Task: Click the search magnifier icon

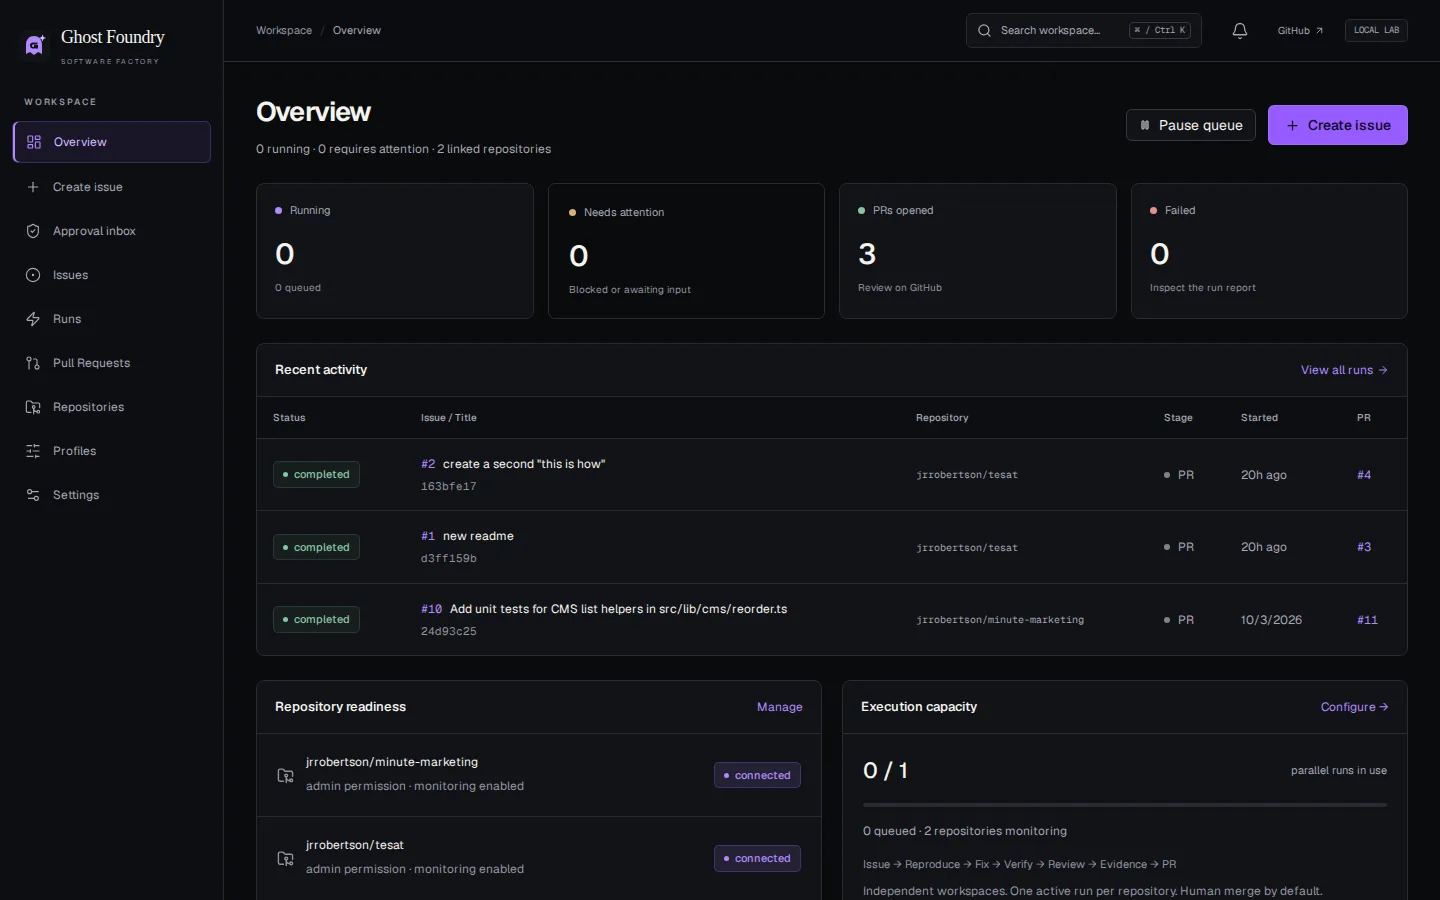Action: pyautogui.click(x=985, y=31)
